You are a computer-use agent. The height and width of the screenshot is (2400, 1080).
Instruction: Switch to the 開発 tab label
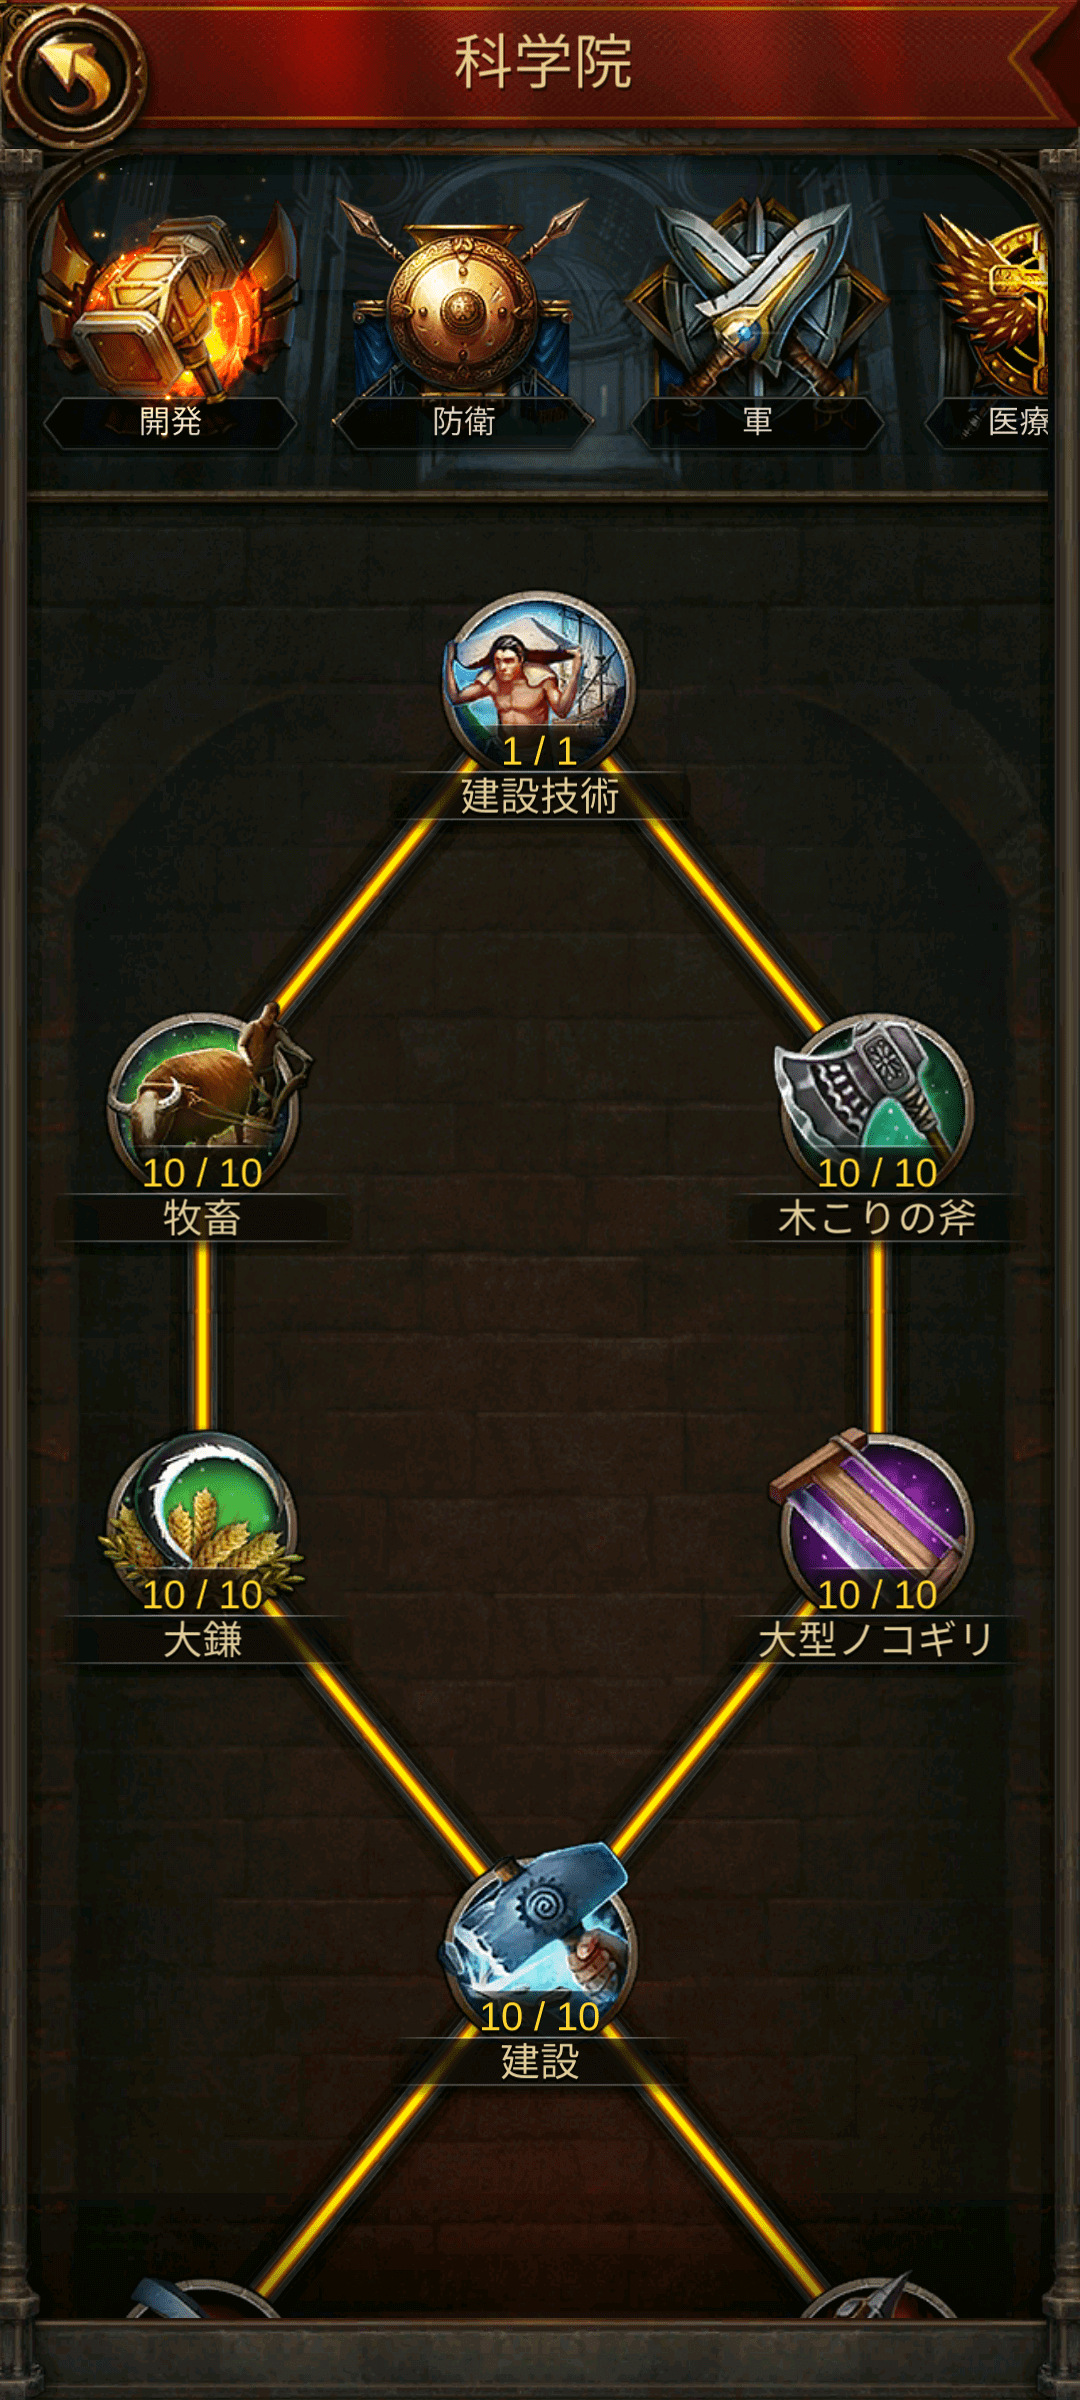[x=170, y=422]
